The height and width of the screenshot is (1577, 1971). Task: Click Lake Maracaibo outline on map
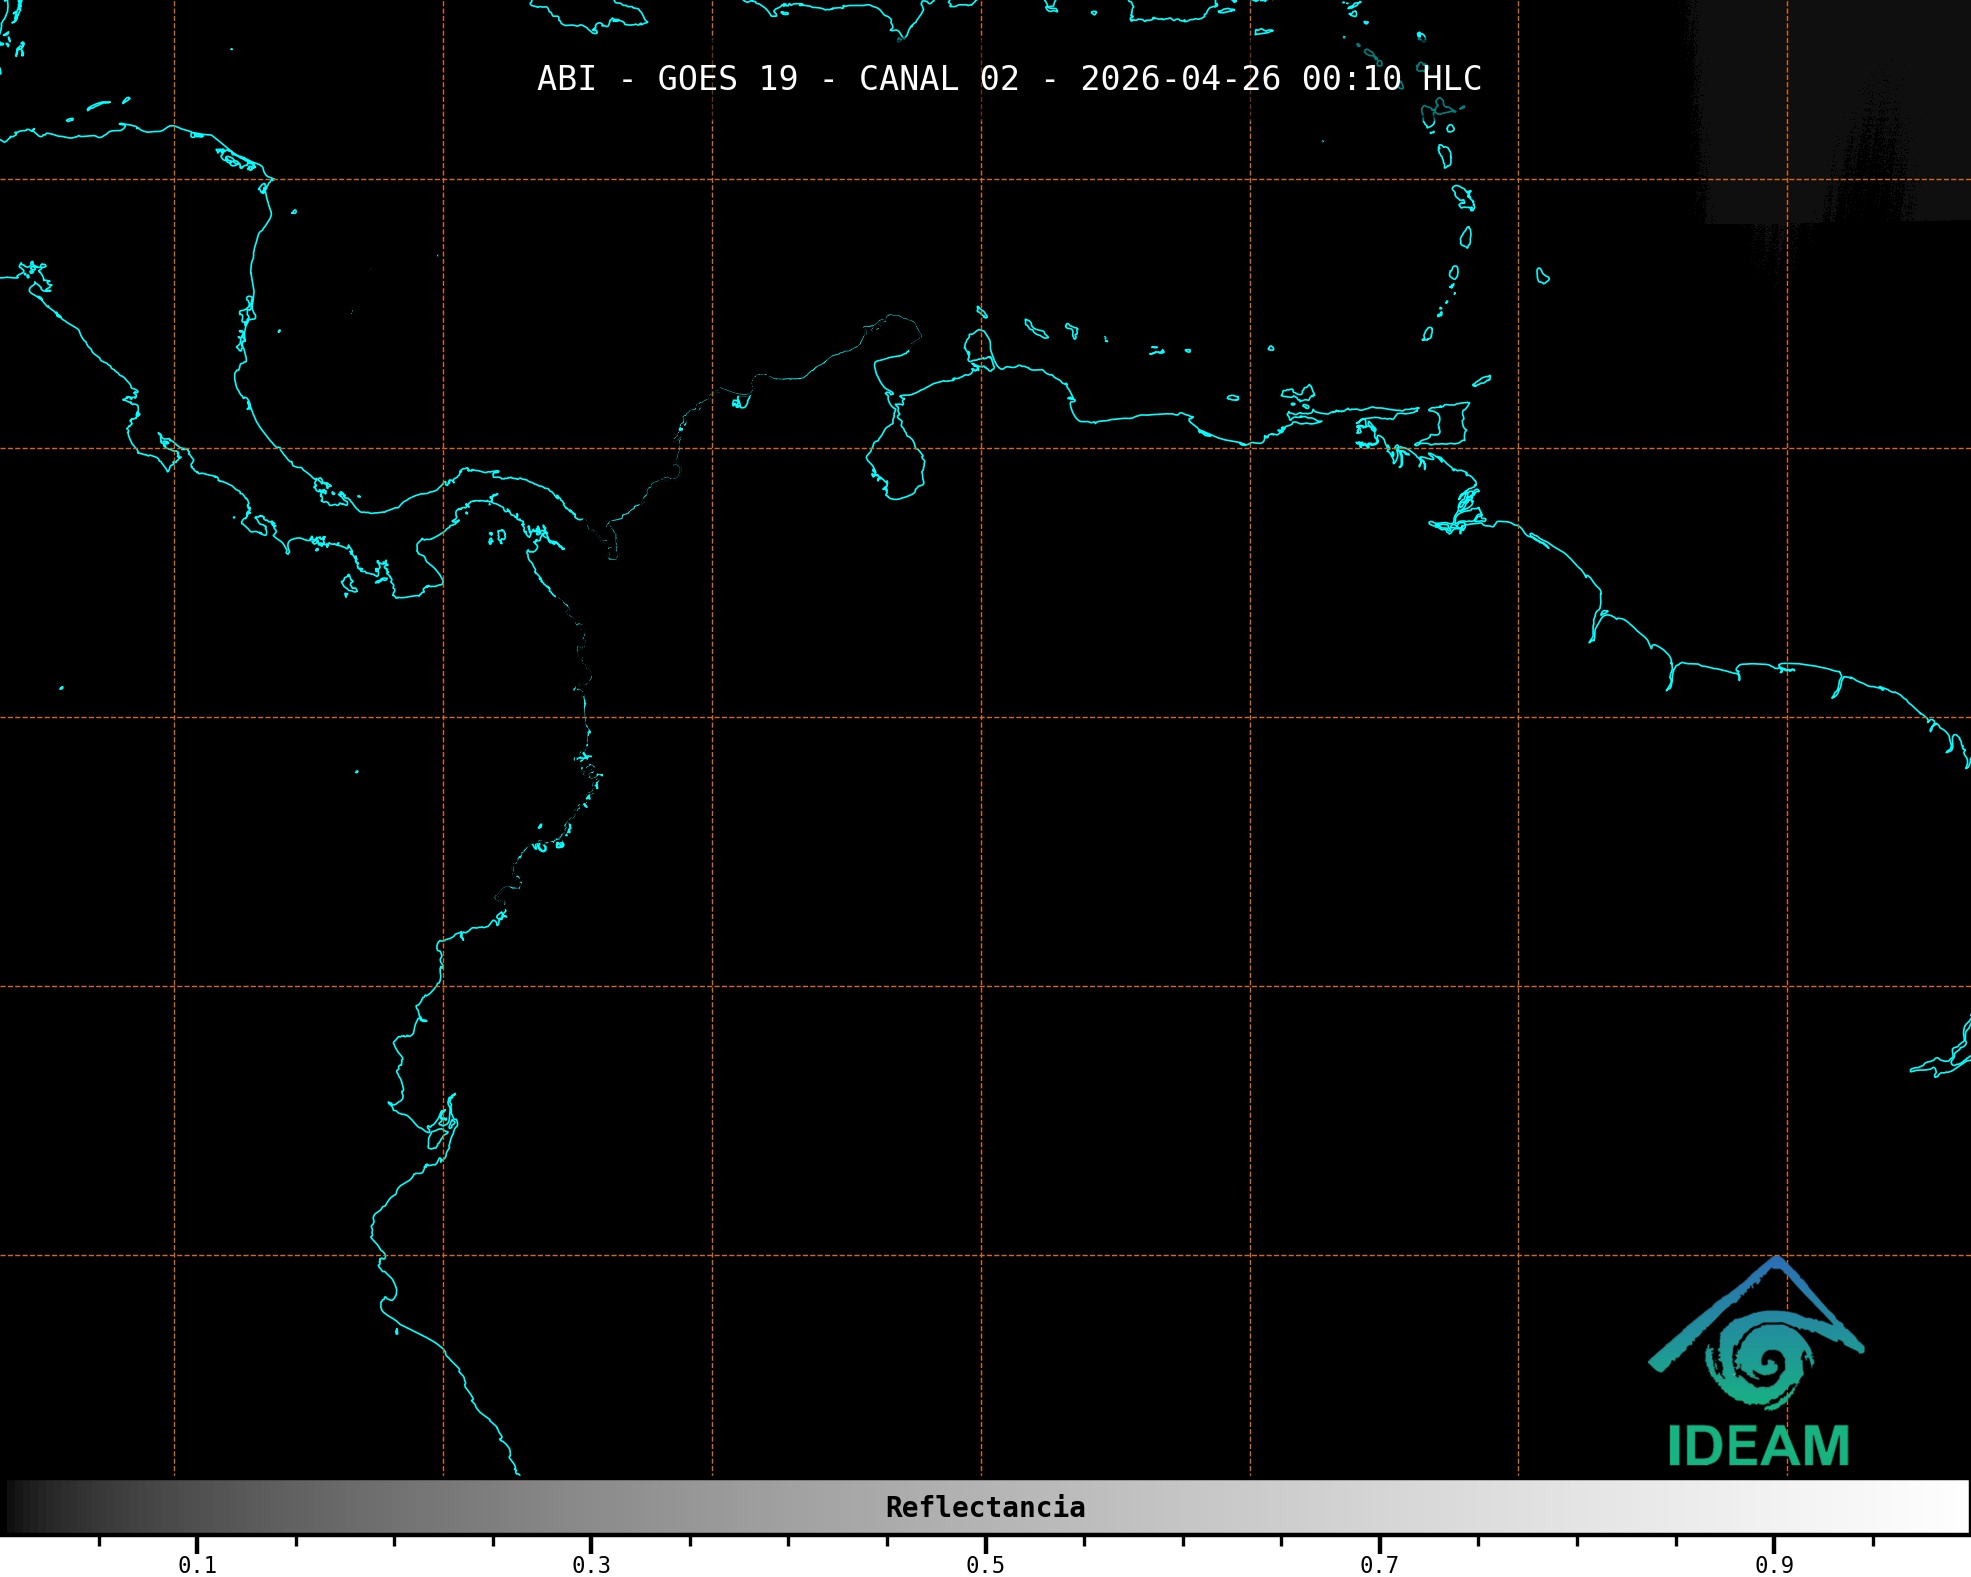coord(896,460)
